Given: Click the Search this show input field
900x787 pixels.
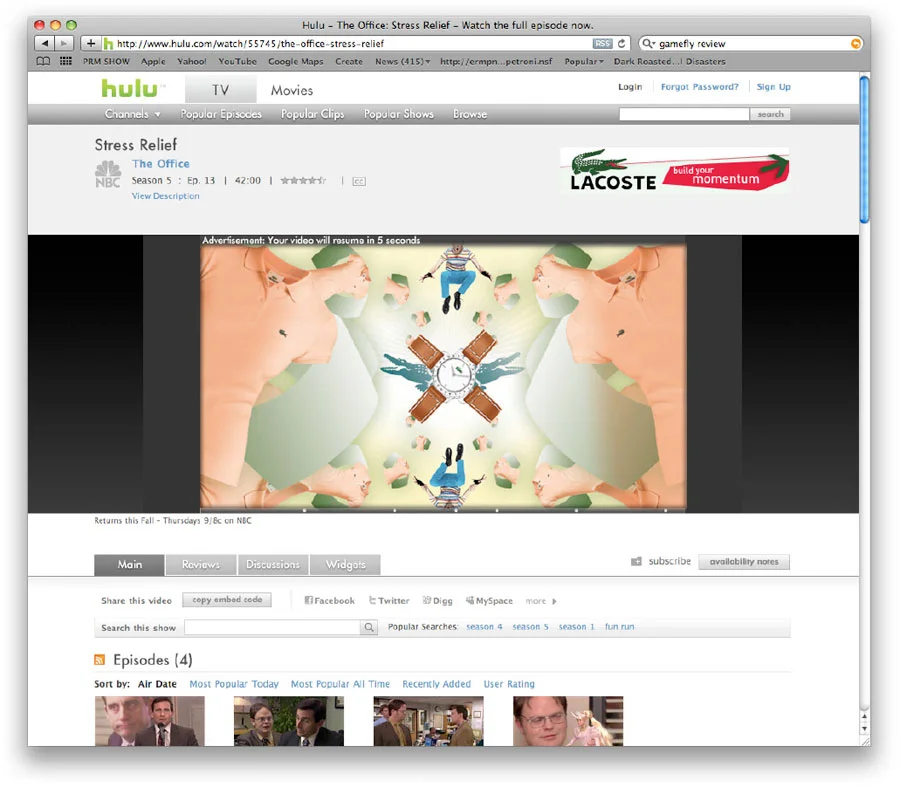Looking at the screenshot, I should pos(273,627).
